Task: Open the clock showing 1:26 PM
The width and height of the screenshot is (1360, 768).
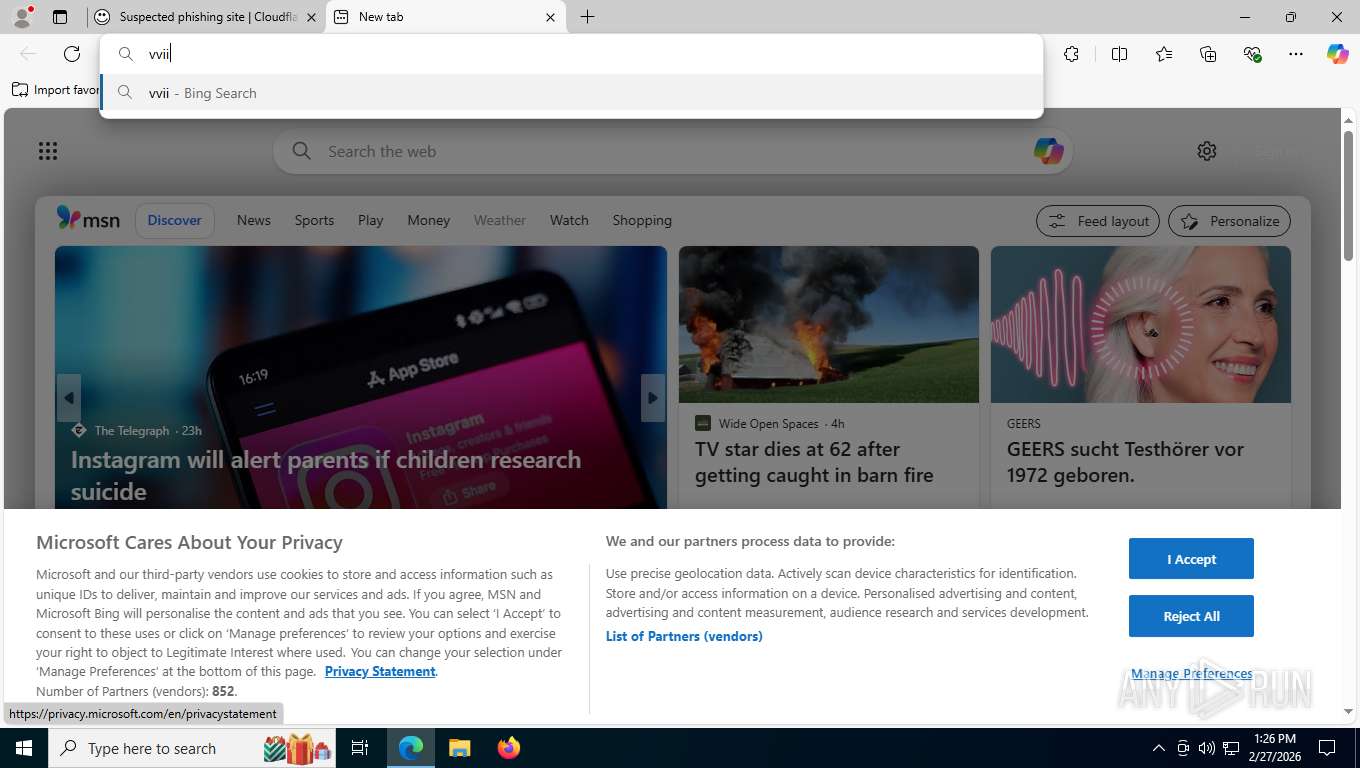Action: (x=1274, y=748)
